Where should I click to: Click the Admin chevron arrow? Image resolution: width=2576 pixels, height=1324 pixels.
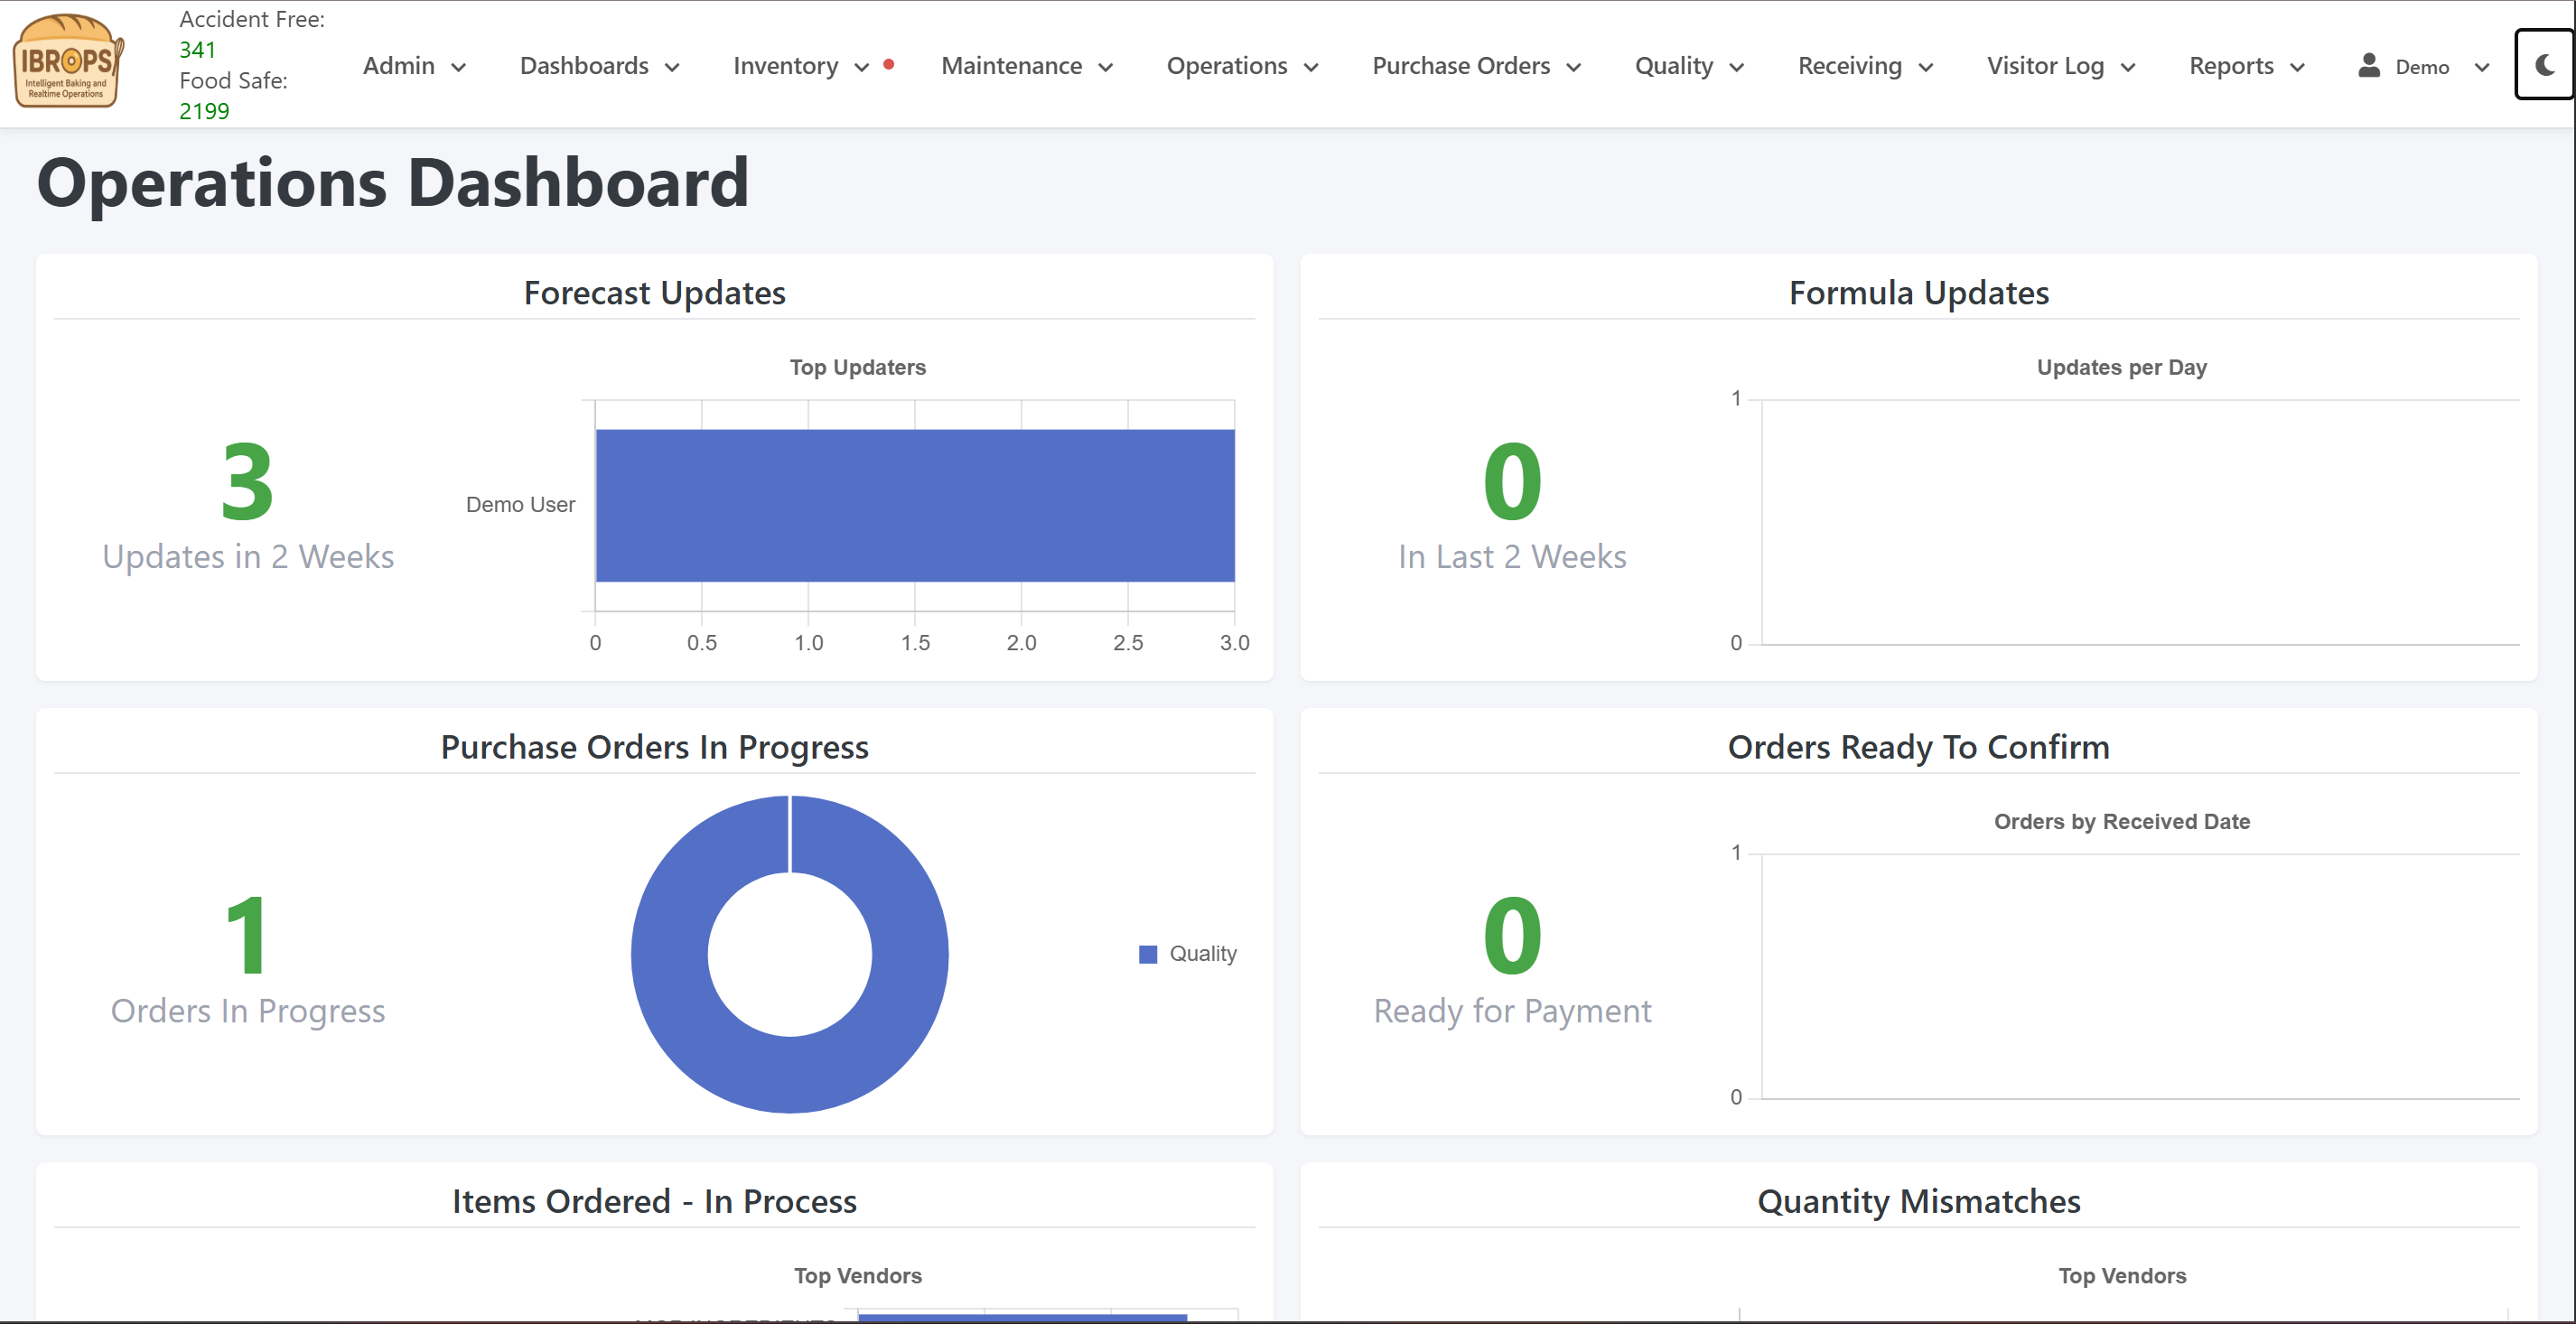coord(459,67)
